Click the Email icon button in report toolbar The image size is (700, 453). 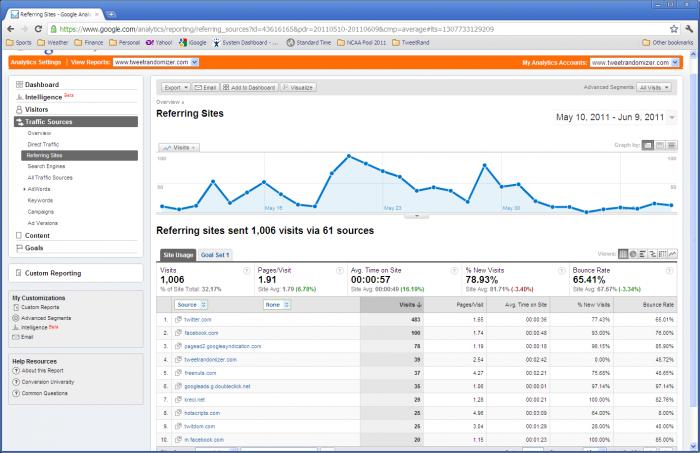pyautogui.click(x=206, y=87)
